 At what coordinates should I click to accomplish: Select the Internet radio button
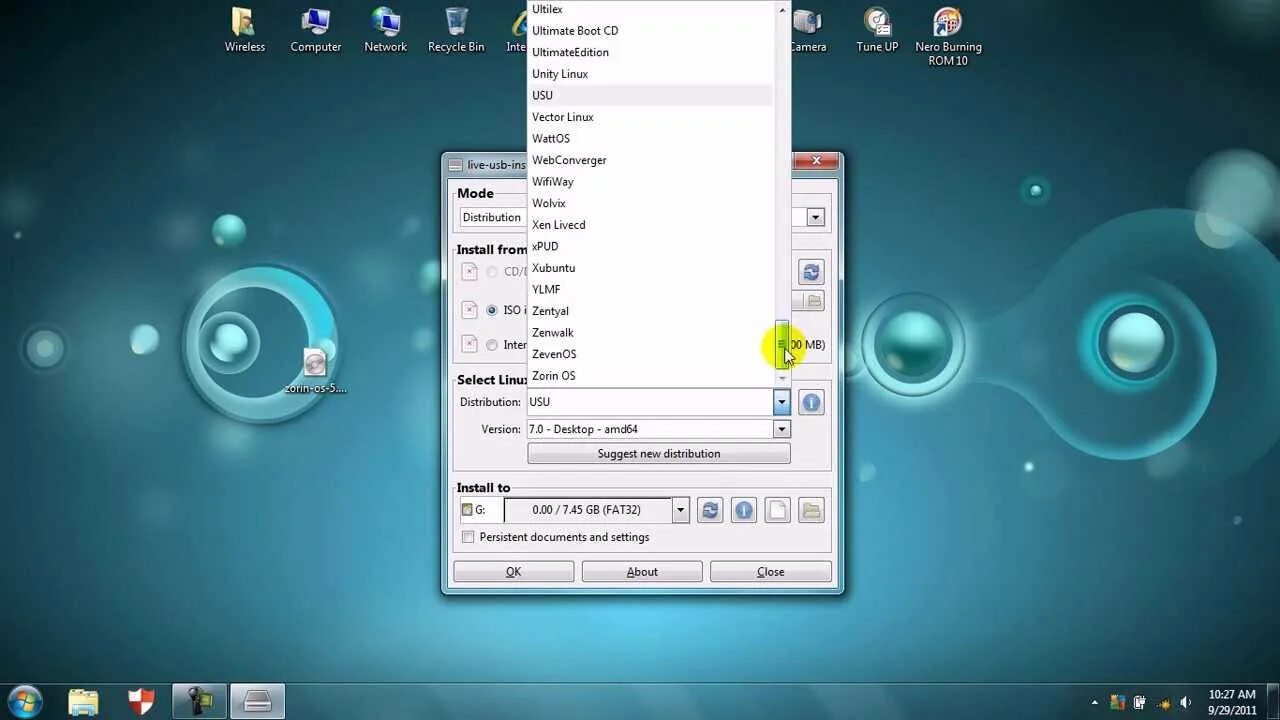point(492,345)
